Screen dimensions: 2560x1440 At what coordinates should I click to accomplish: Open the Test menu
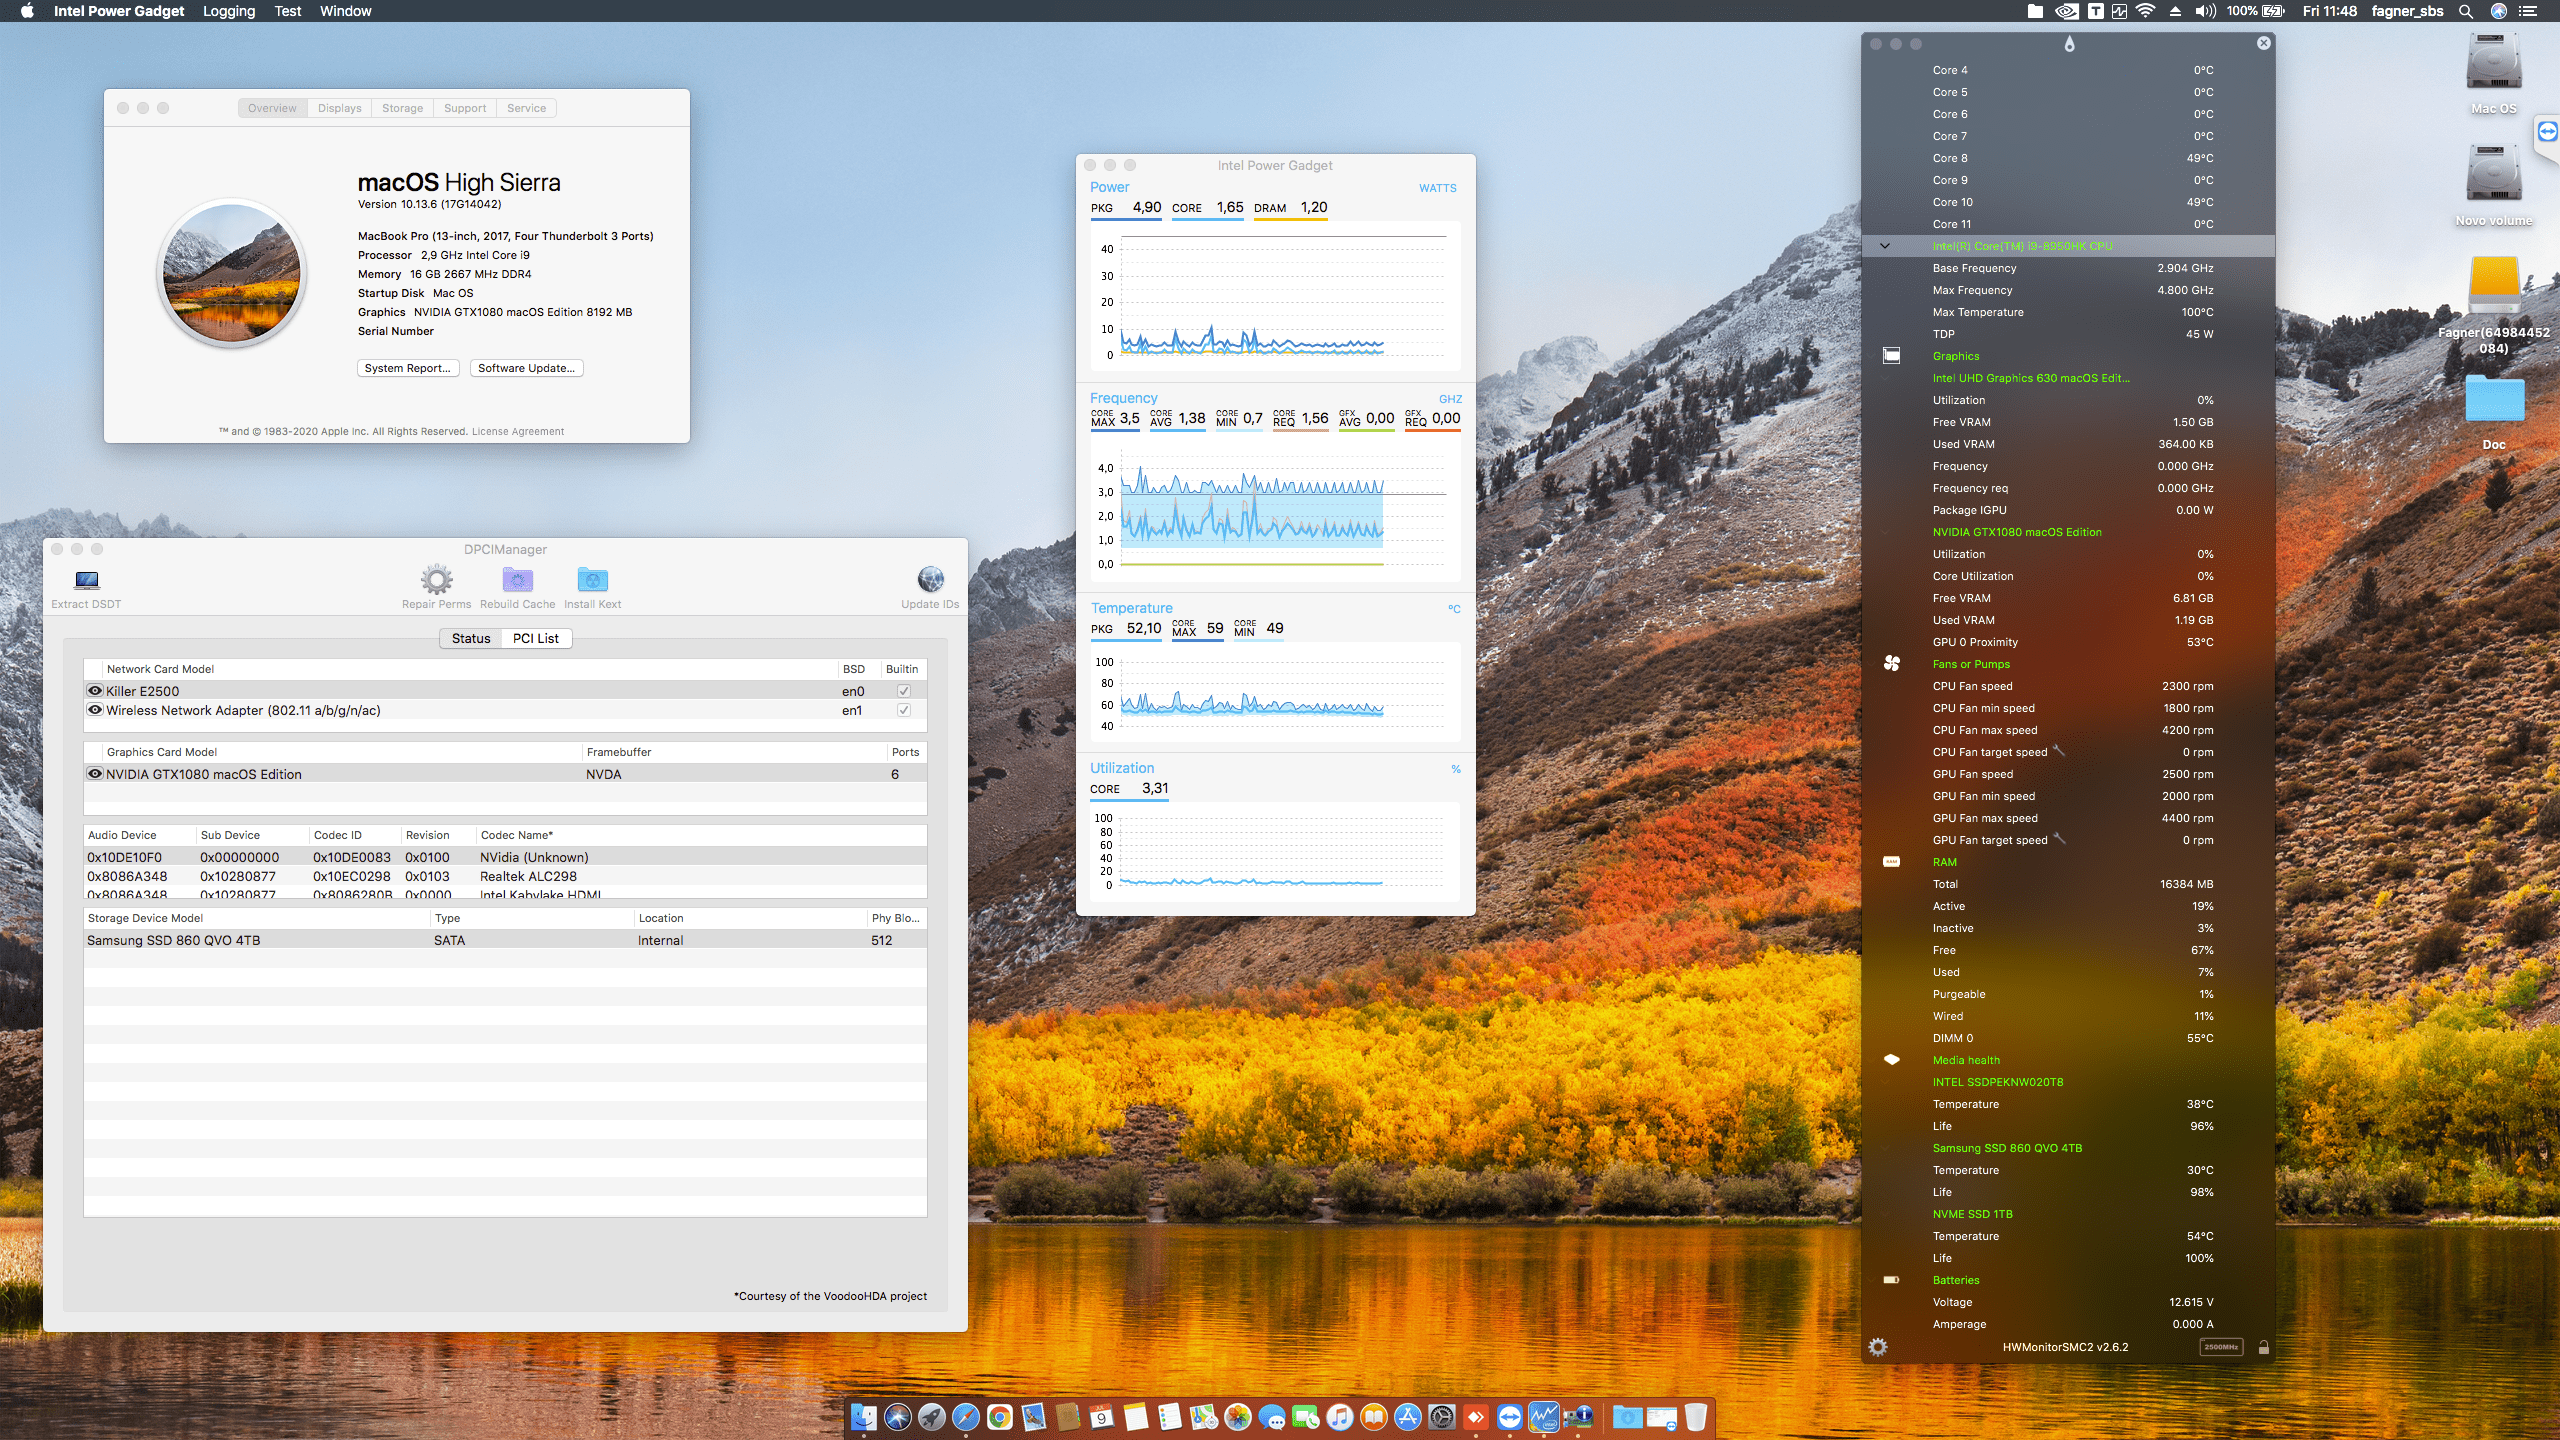tap(288, 11)
